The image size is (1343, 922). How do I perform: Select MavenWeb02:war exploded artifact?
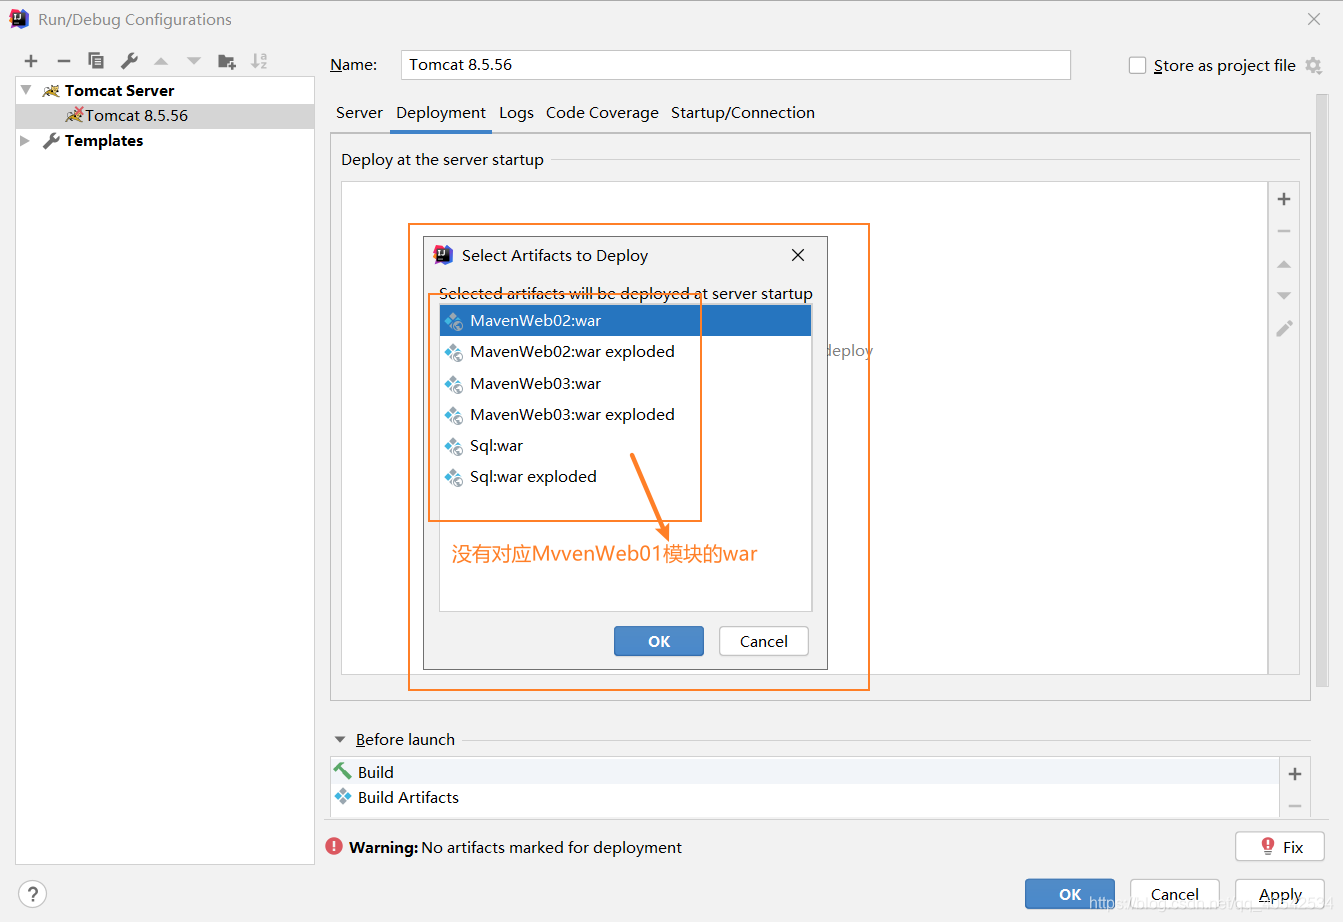[x=625, y=352]
